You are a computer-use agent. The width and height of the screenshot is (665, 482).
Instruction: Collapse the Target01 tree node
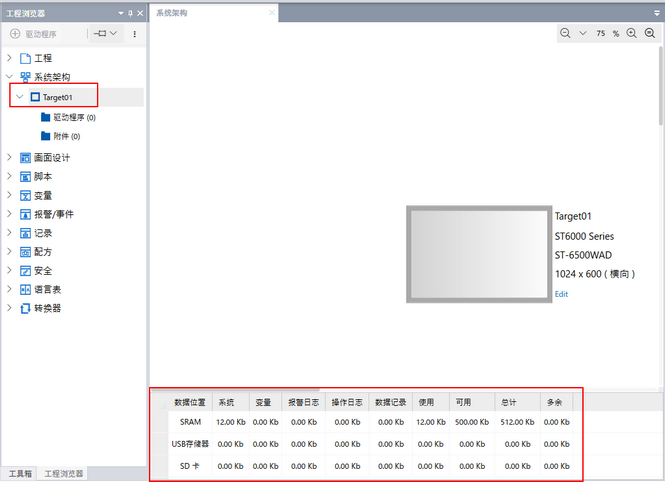(19, 97)
